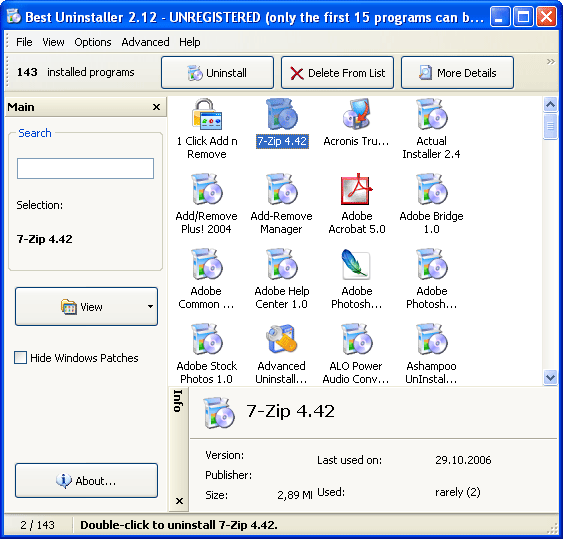Click the 143 installed programs label
Viewport: 563px width, 539px height.
tap(75, 72)
